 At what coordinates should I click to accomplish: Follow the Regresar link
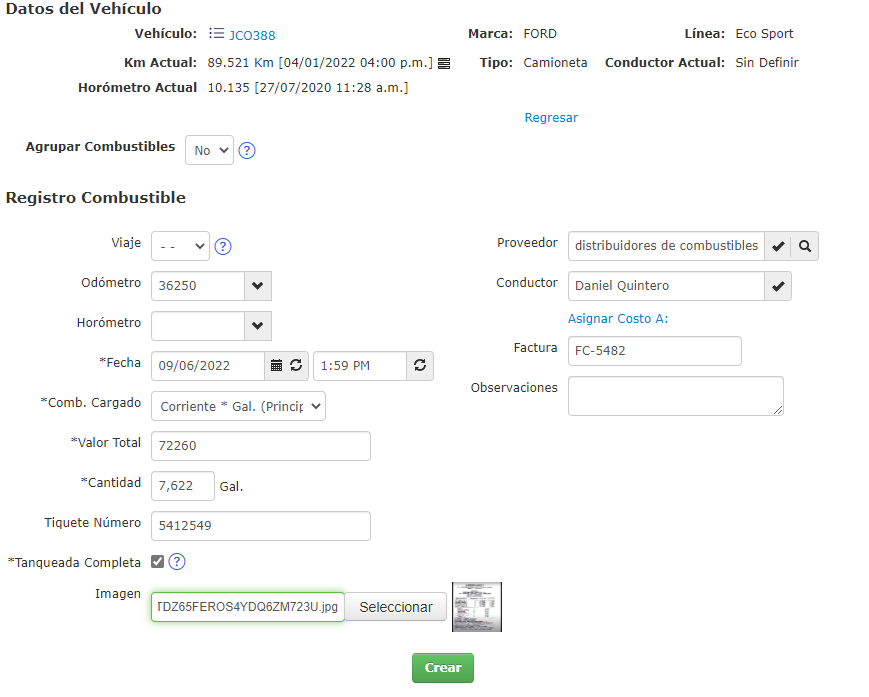click(x=551, y=118)
